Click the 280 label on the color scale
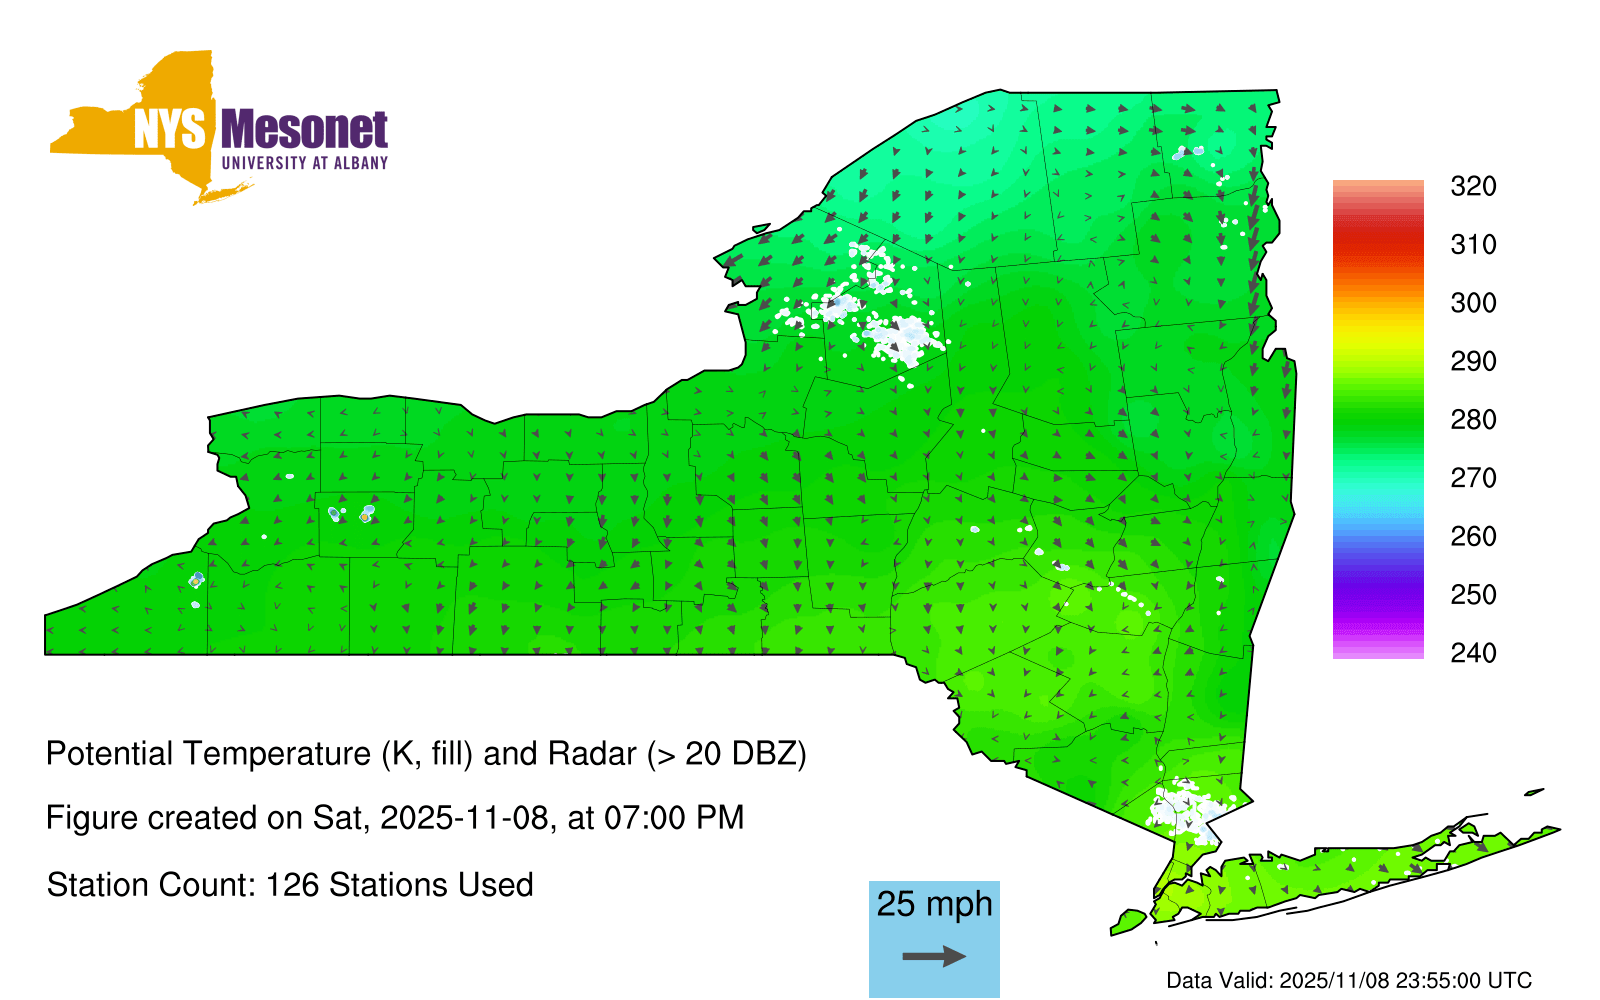 point(1473,419)
